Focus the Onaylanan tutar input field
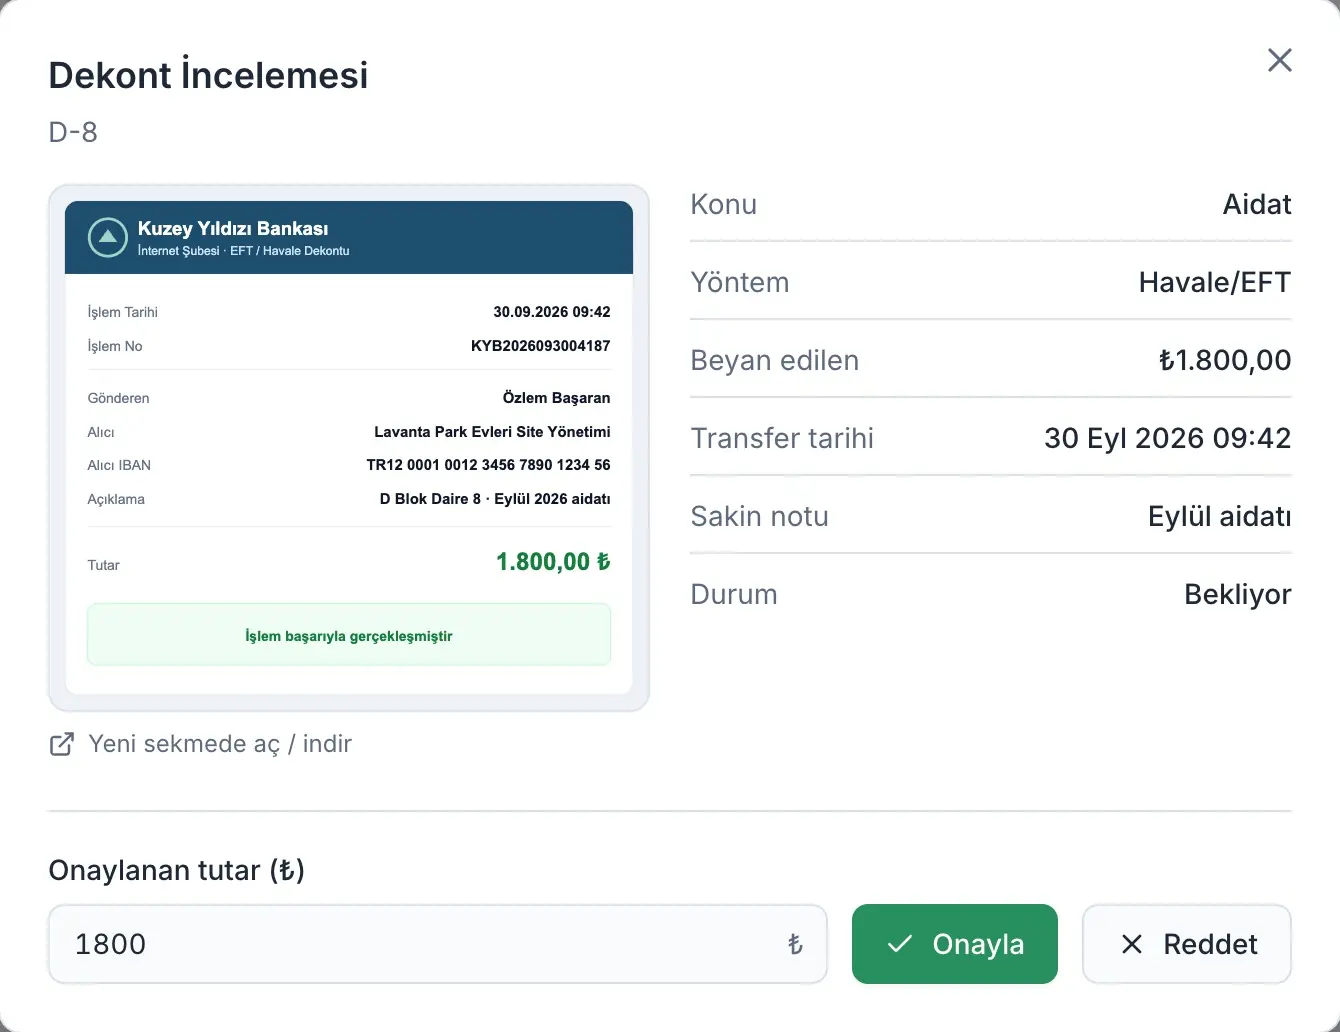The height and width of the screenshot is (1032, 1340). tap(438, 944)
